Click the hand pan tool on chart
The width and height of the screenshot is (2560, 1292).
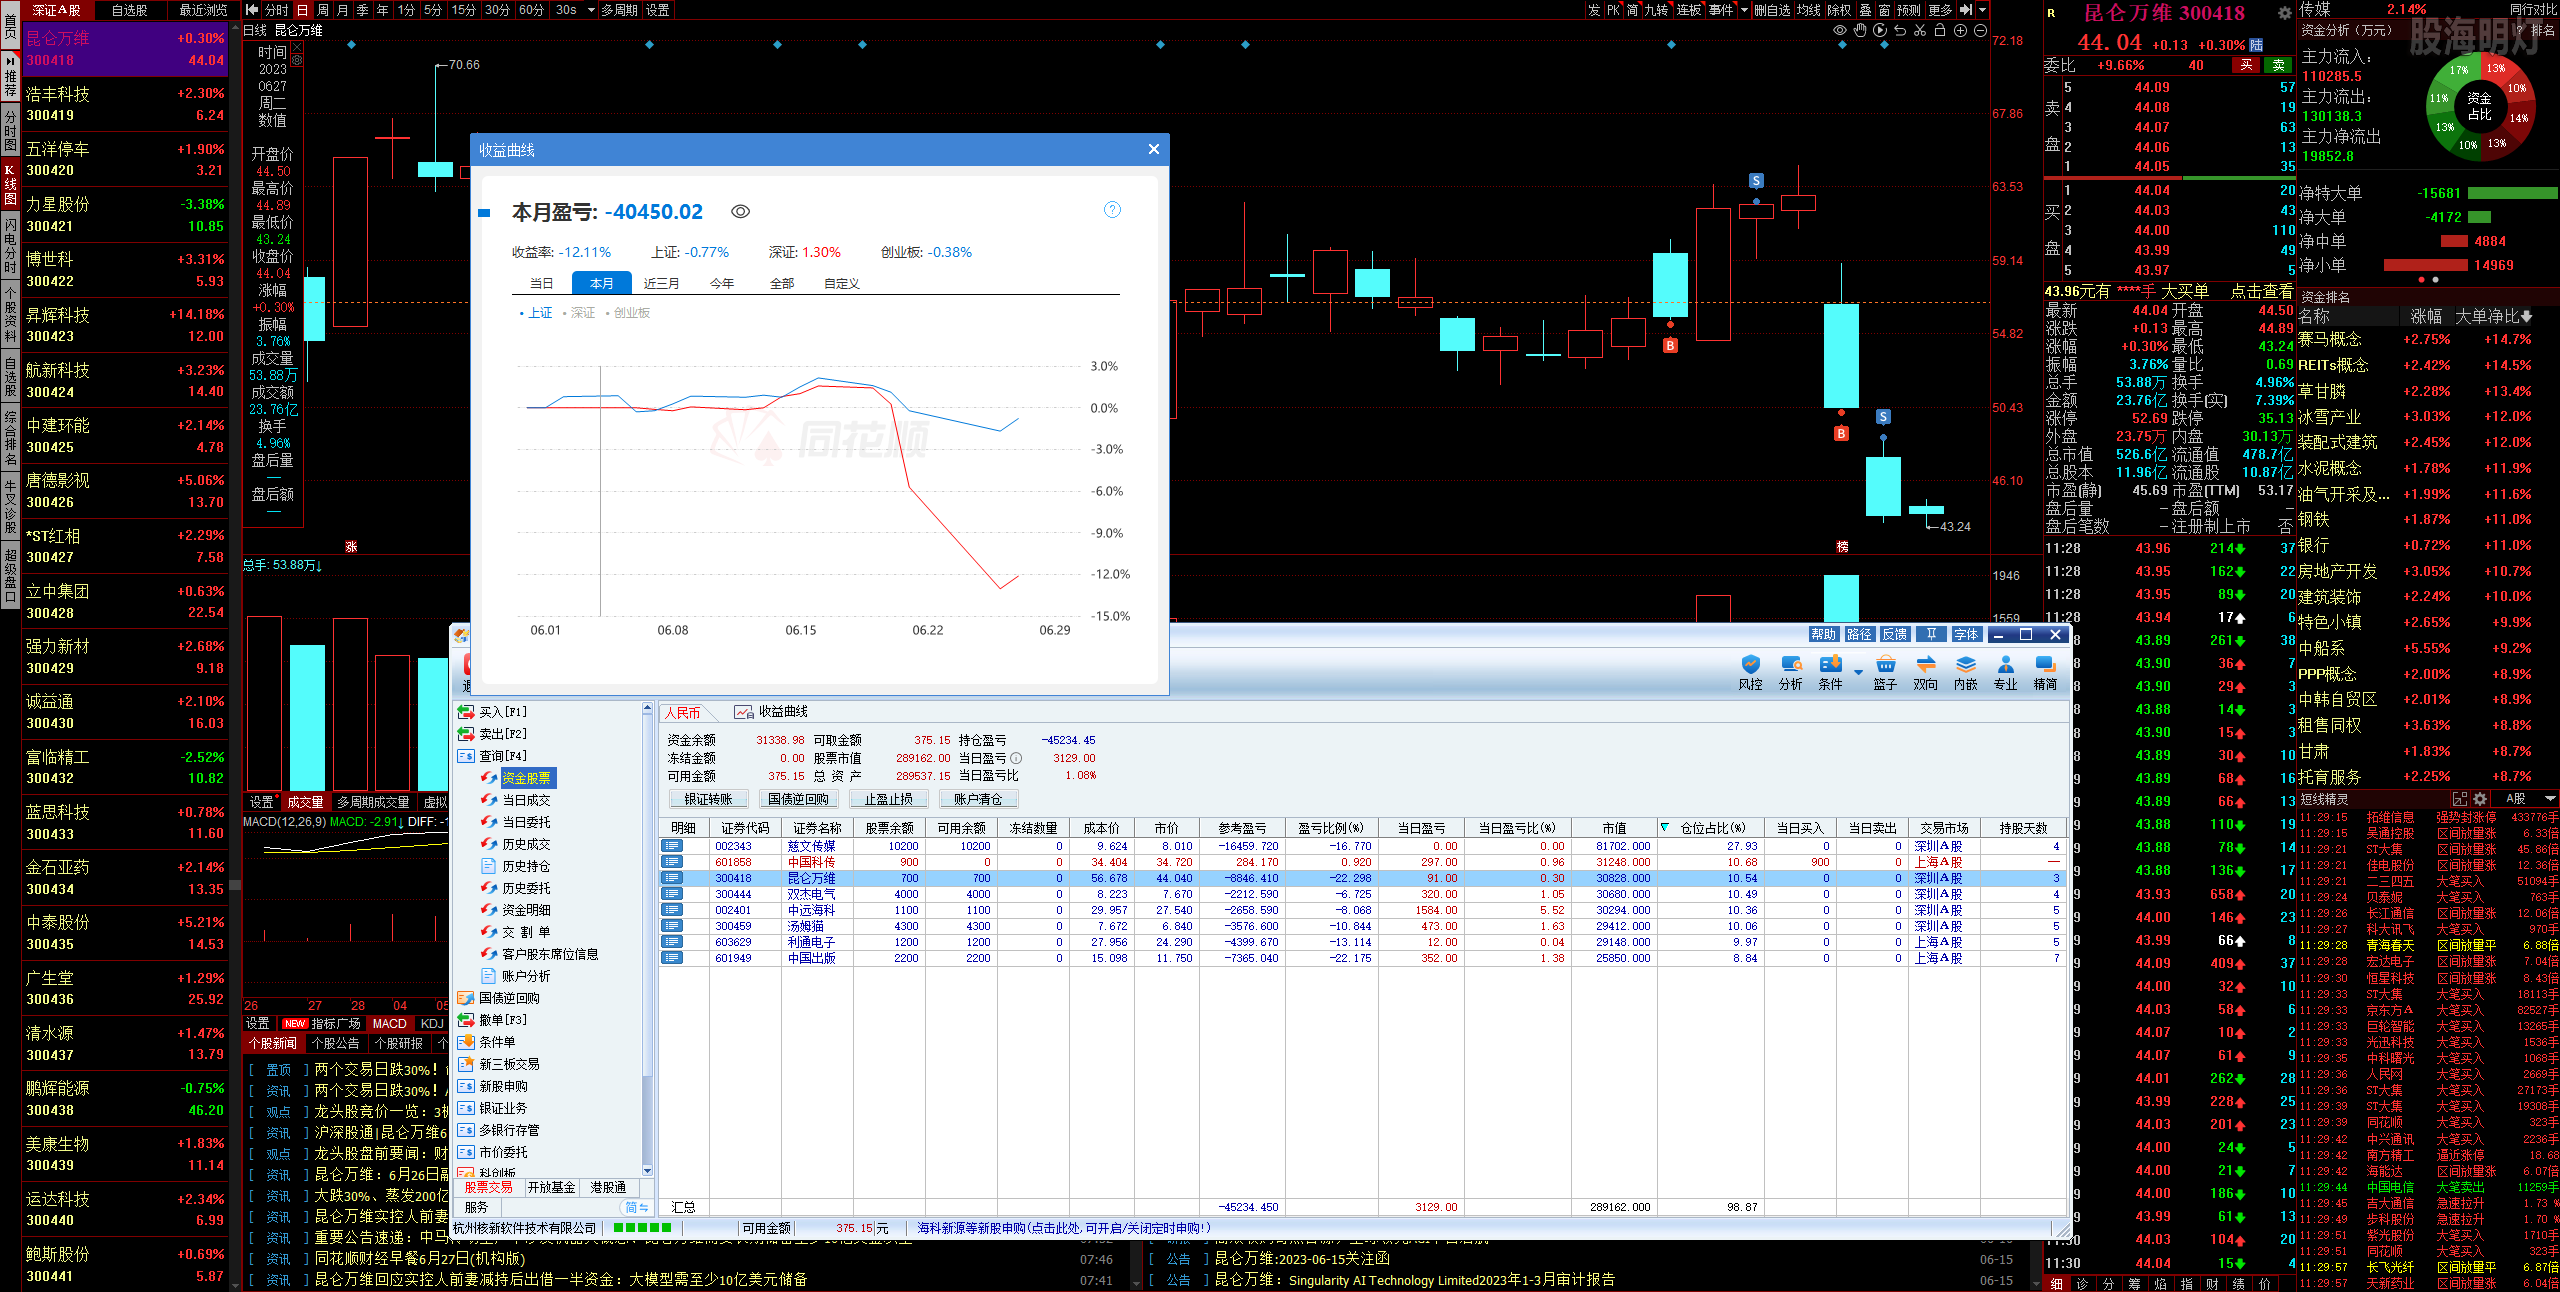coord(1860,31)
